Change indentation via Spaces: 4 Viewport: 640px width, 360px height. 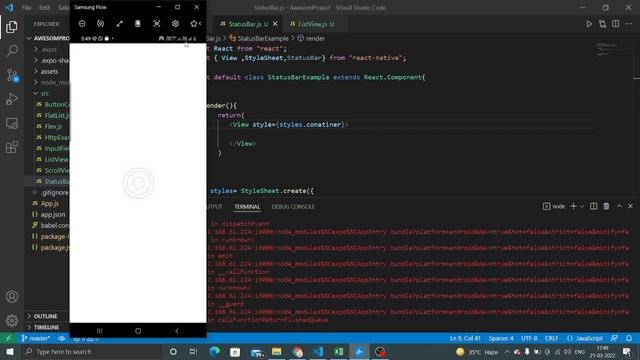click(501, 338)
